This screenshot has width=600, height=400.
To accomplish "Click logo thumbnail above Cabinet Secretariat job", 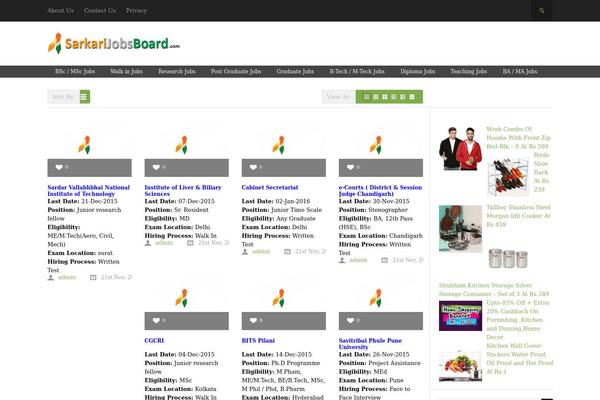I will tap(279, 145).
